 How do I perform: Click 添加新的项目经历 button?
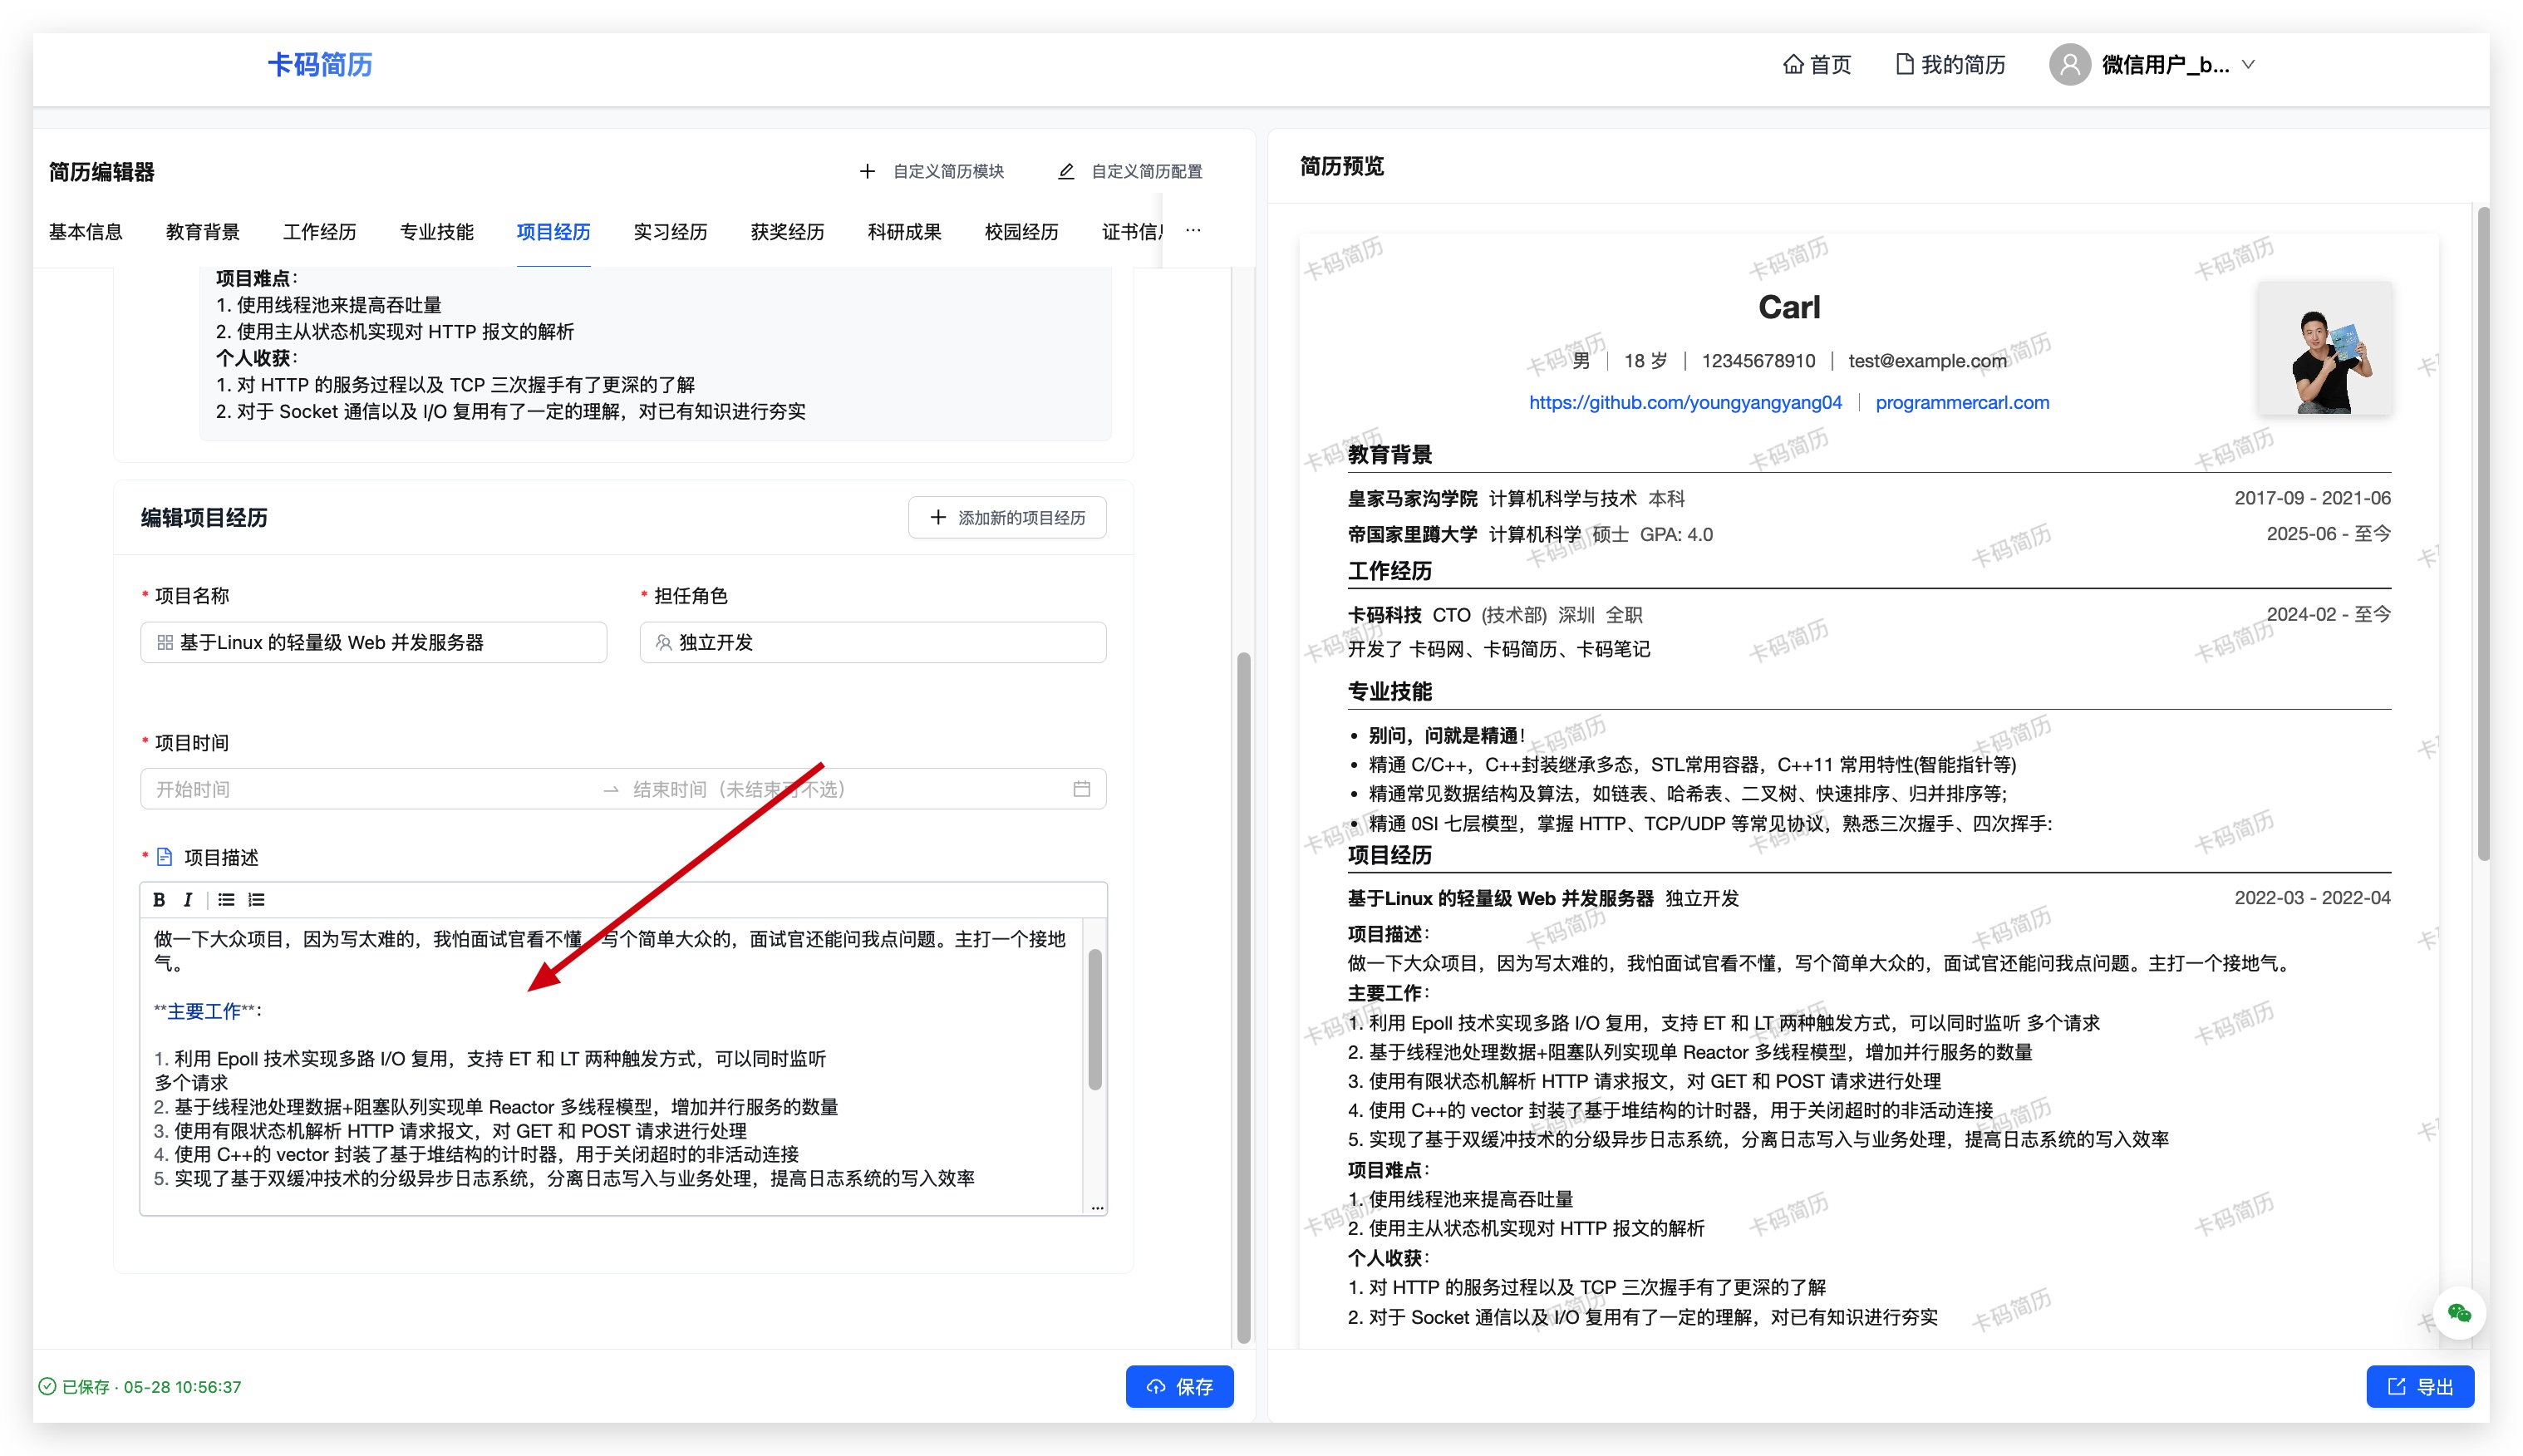point(1007,517)
